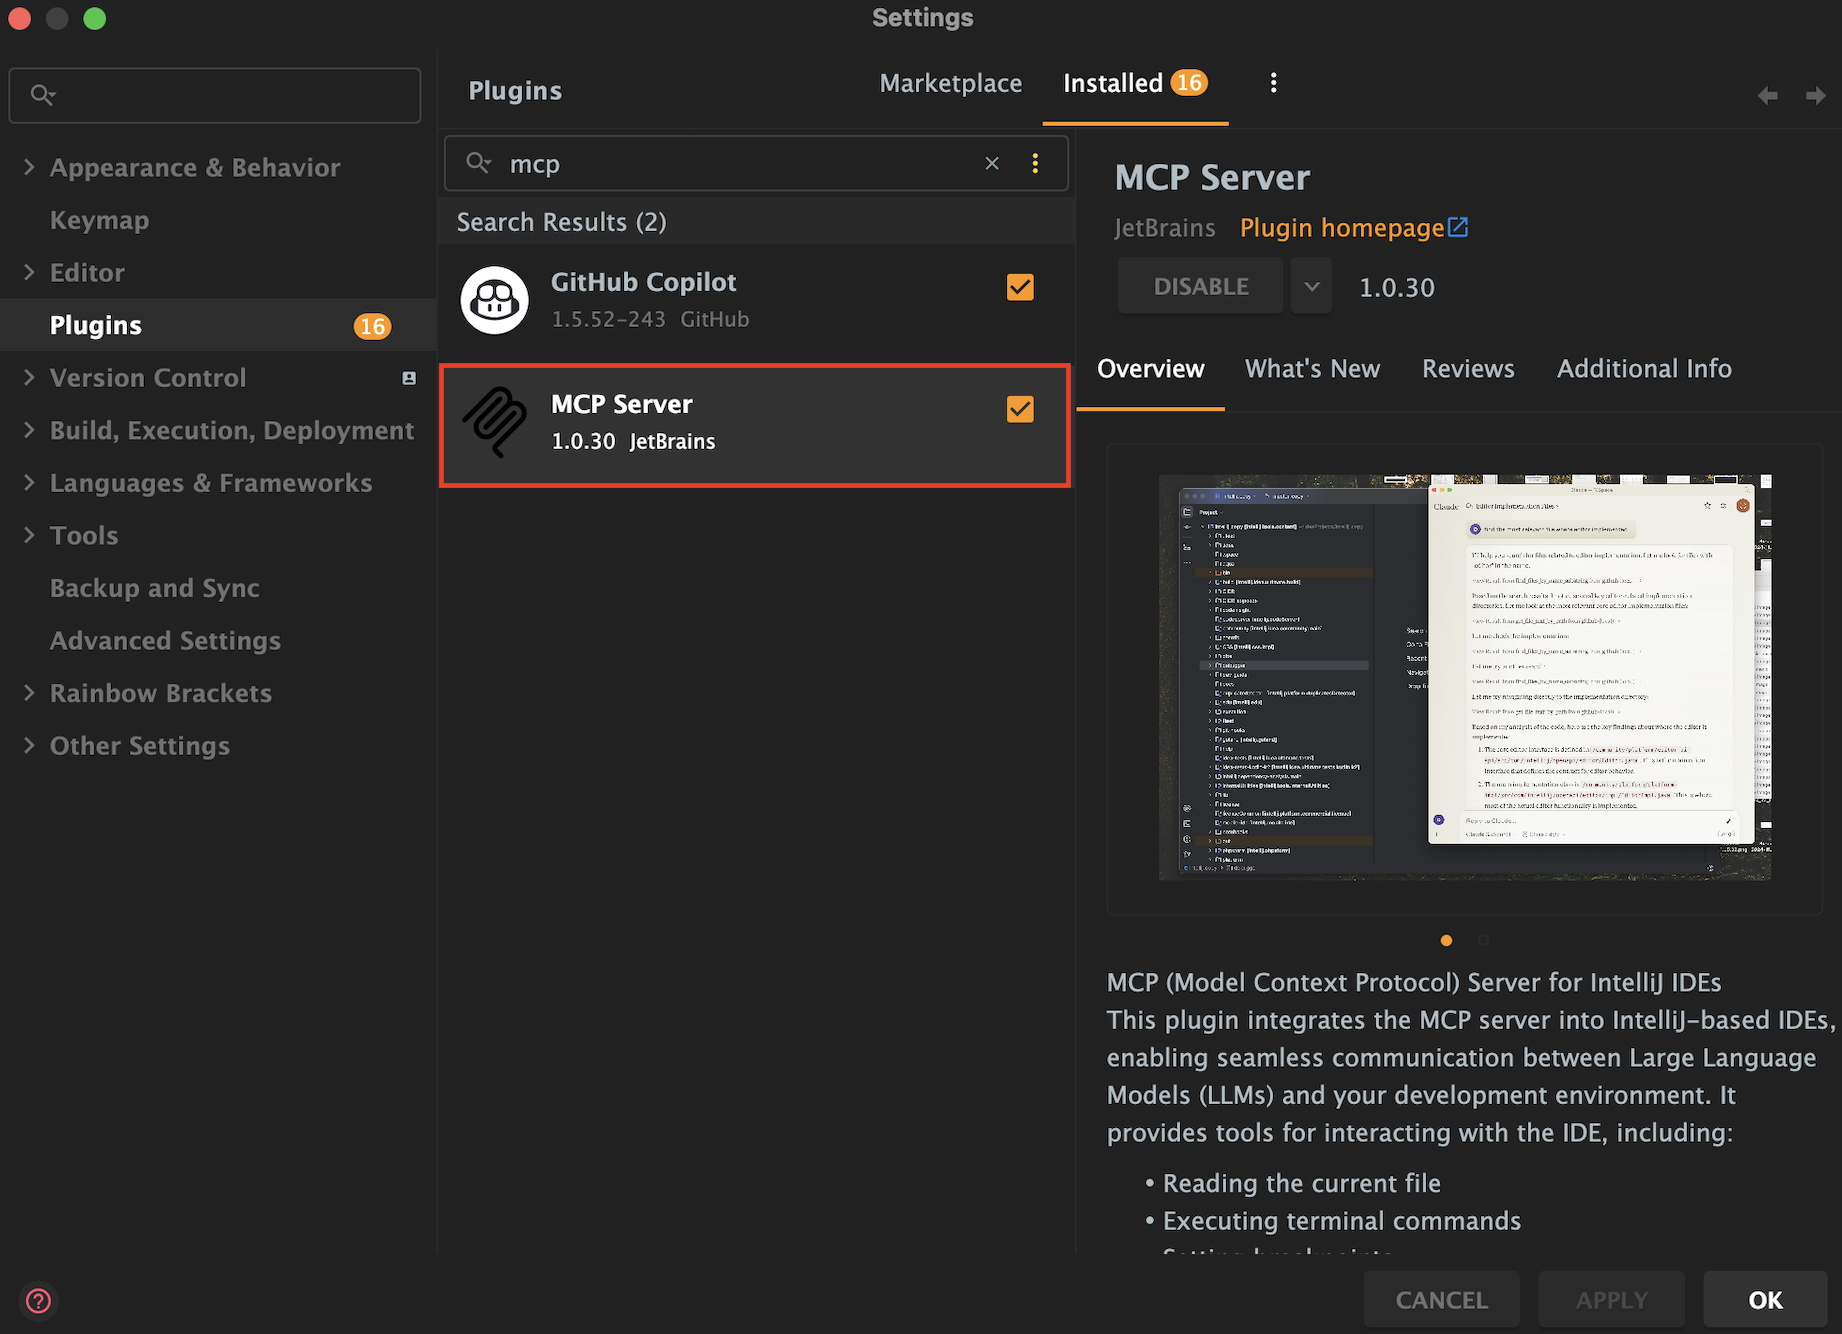Open the Help question mark button
1842x1334 pixels.
pos(38,1300)
